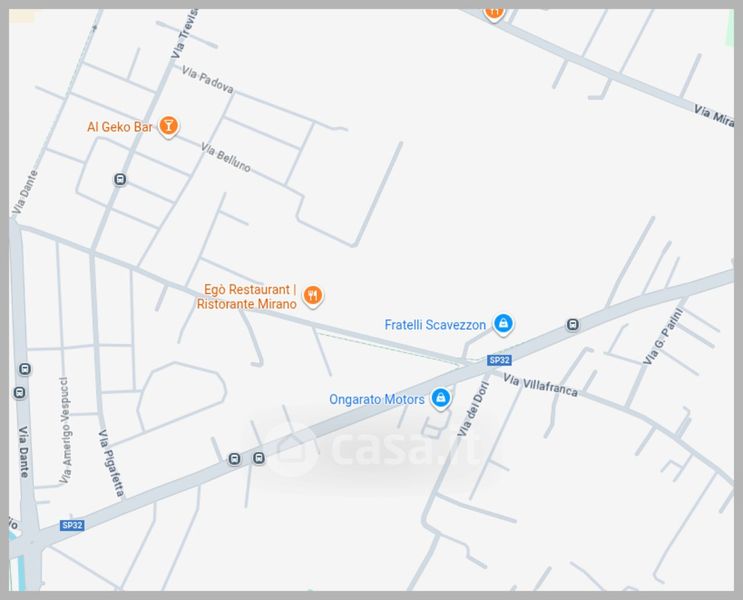Click the Fratelli Scavezzon place name
The height and width of the screenshot is (600, 743).
pos(435,325)
